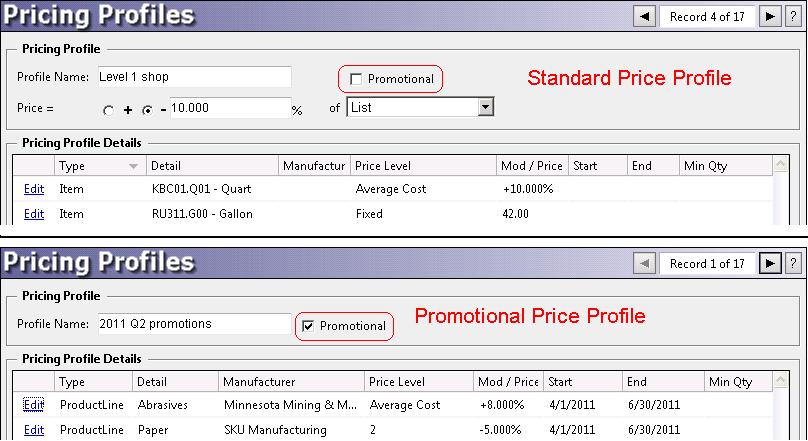The height and width of the screenshot is (441, 808).
Task: Click previous record arrow in bottom panel
Action: pyautogui.click(x=645, y=264)
